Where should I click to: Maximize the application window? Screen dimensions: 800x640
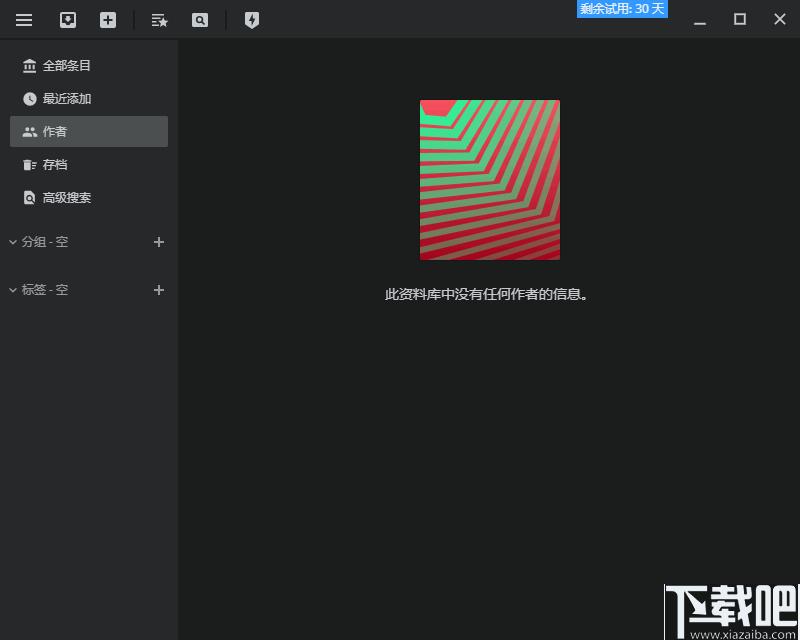tap(740, 19)
